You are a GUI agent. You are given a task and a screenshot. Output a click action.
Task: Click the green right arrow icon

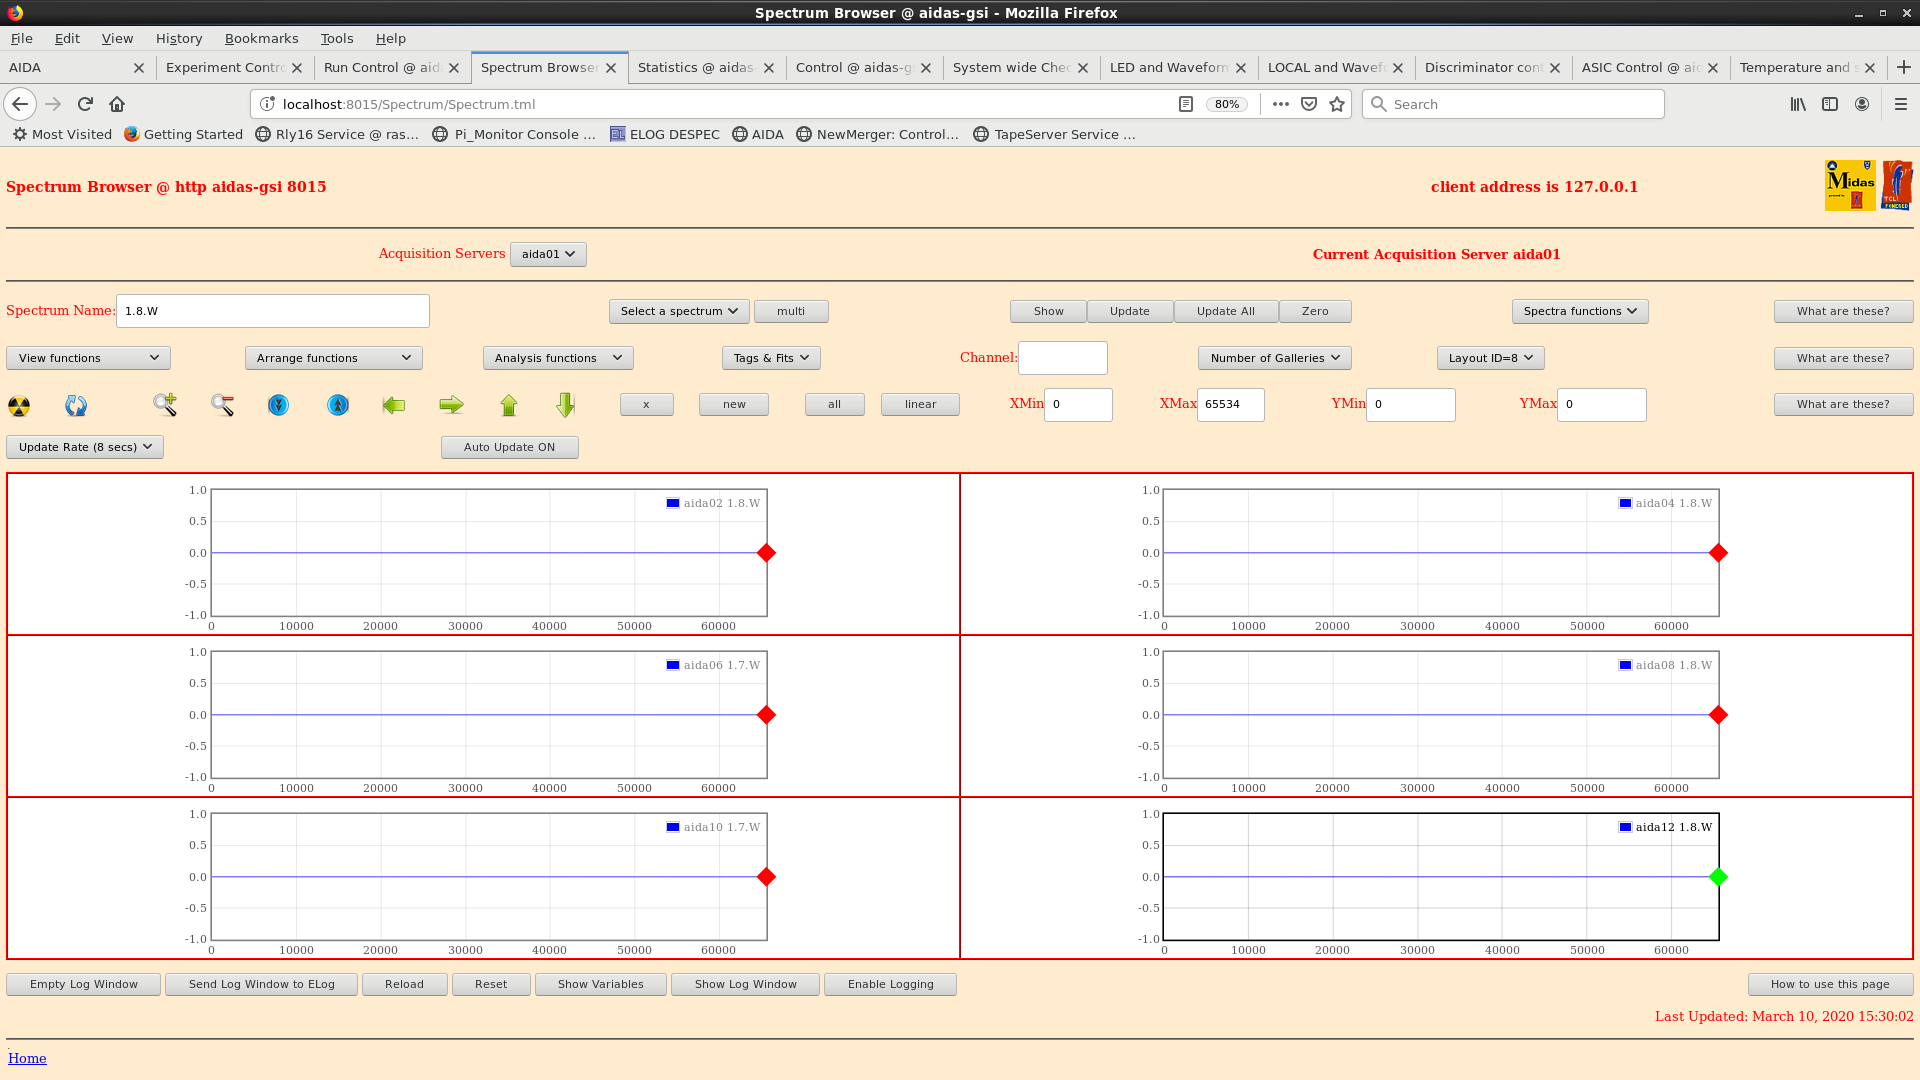[x=451, y=405]
